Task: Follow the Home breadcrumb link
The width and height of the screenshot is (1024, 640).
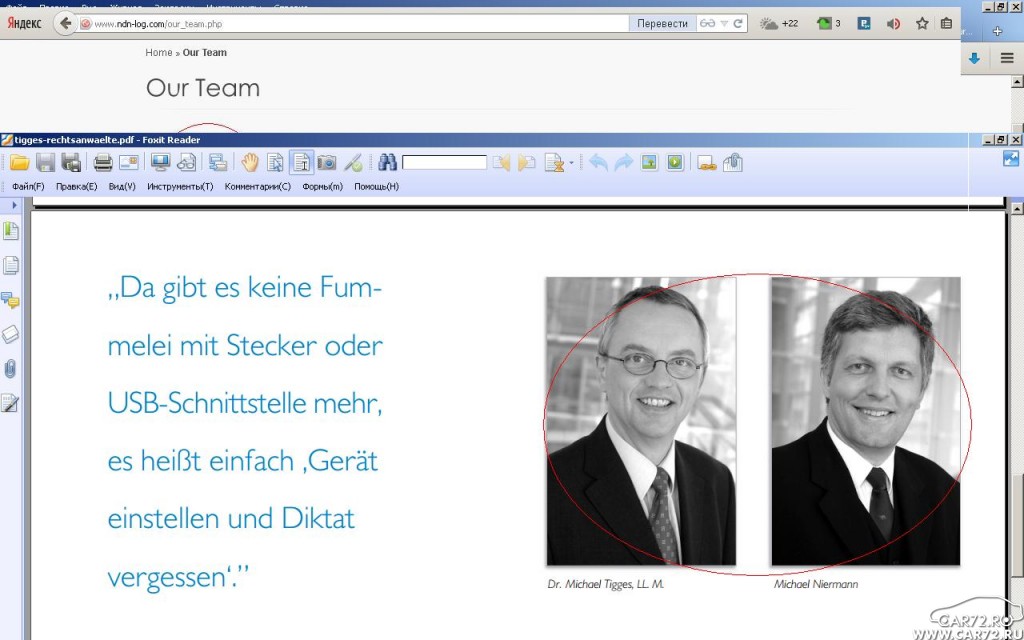Action: point(159,52)
